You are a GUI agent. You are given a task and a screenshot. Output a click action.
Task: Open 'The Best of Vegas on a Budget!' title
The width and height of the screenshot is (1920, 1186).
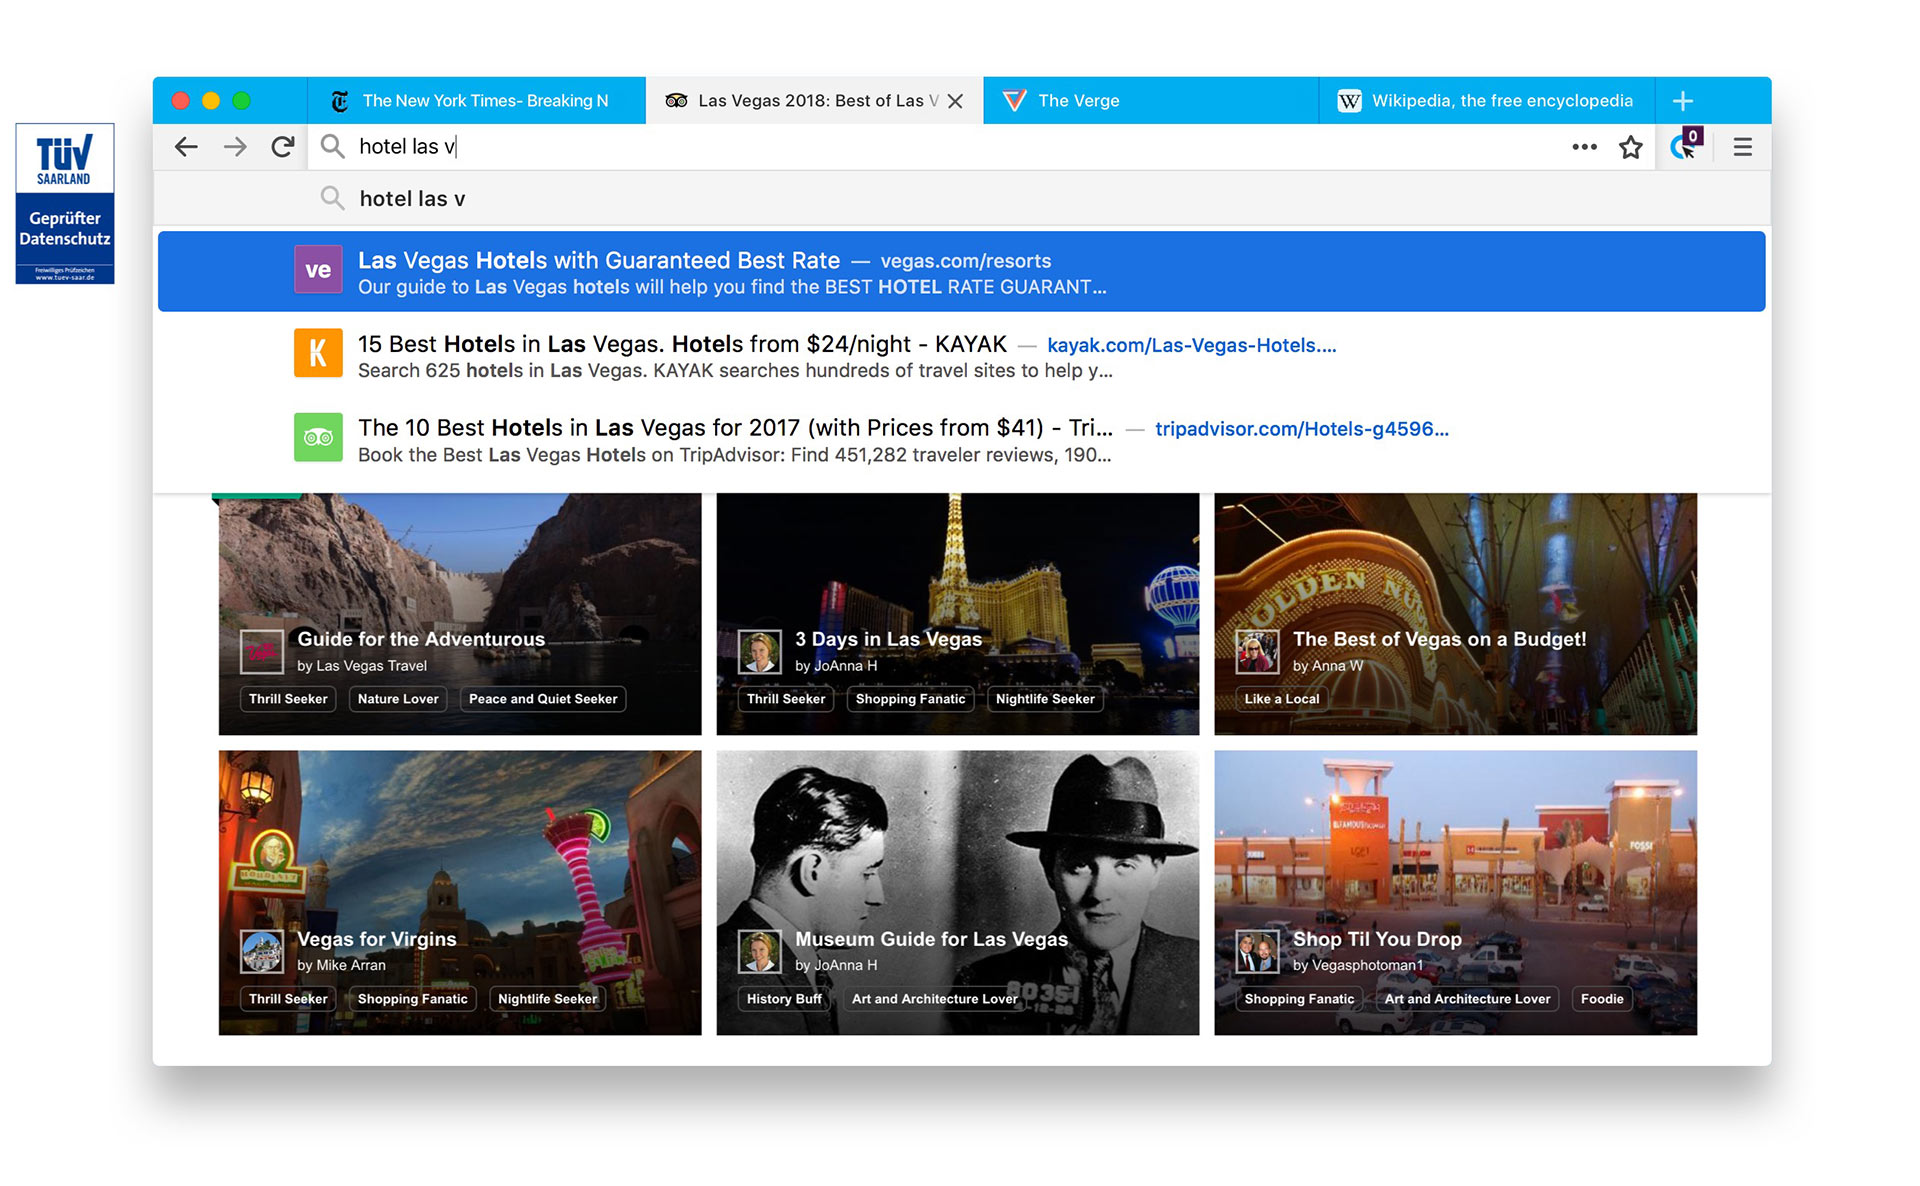pos(1439,639)
